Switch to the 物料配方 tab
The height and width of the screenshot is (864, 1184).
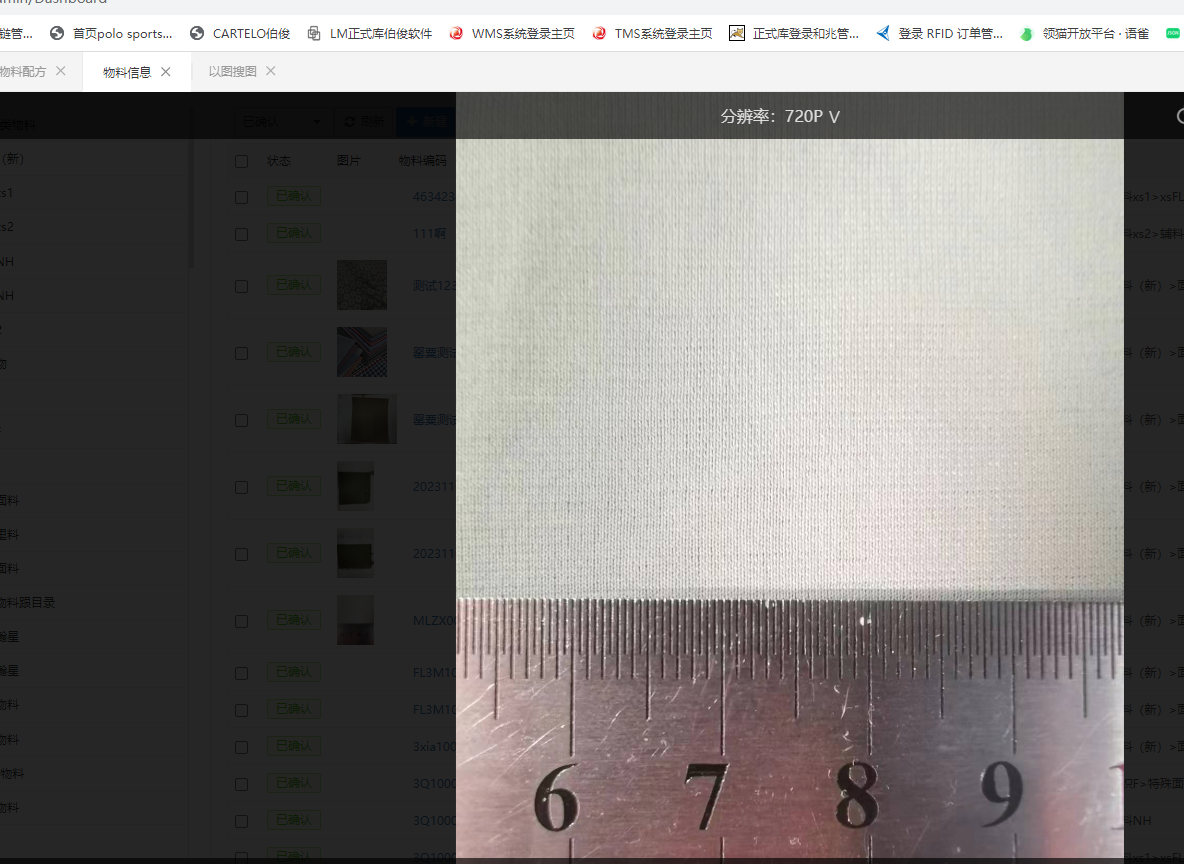23,72
